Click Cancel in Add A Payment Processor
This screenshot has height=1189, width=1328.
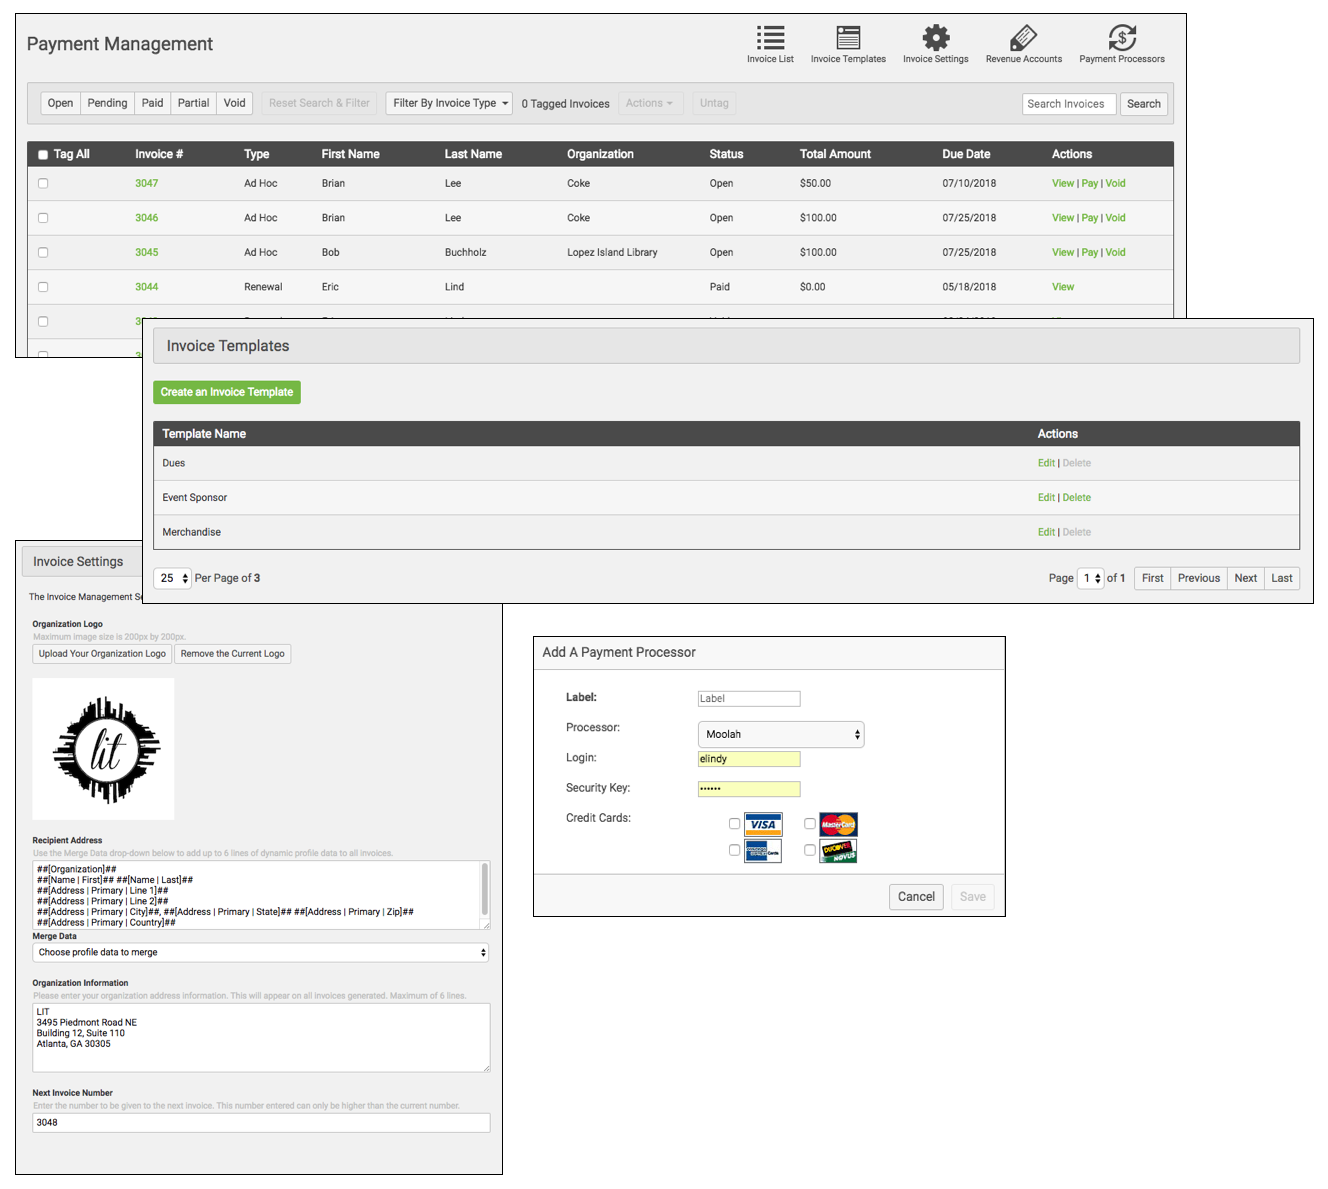point(916,897)
